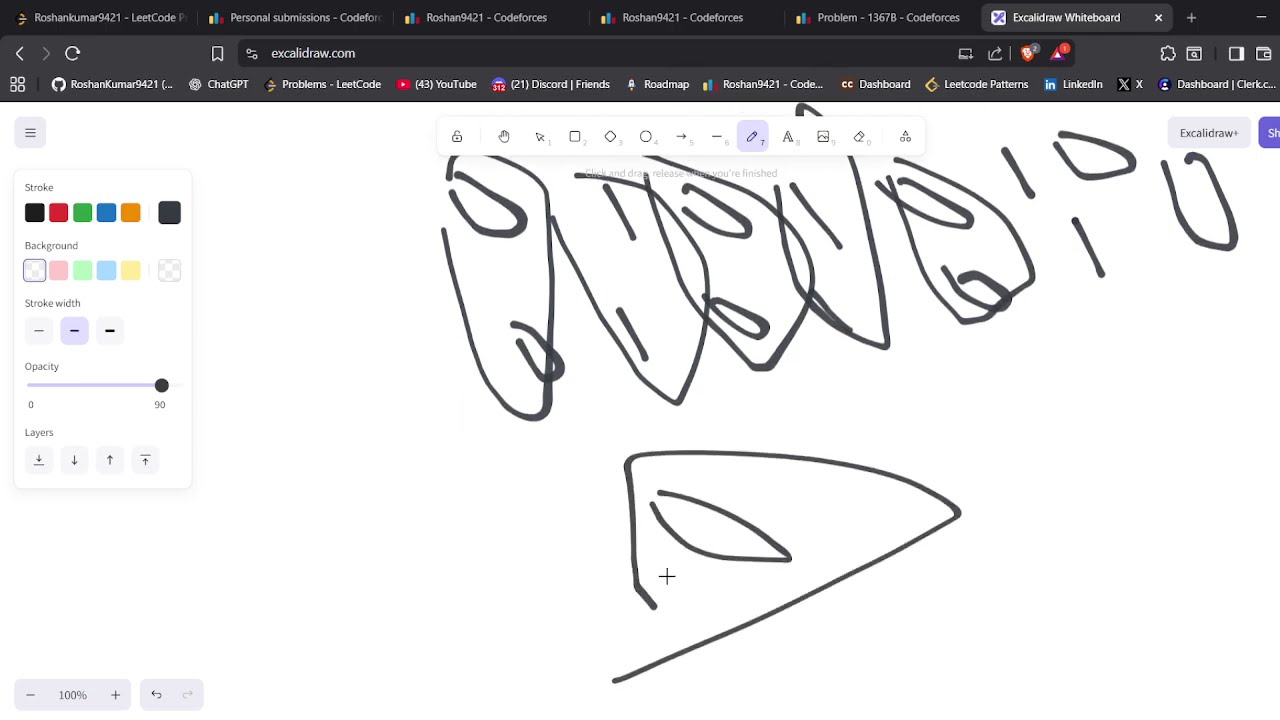Click the 100% zoom reset label

tap(73, 695)
